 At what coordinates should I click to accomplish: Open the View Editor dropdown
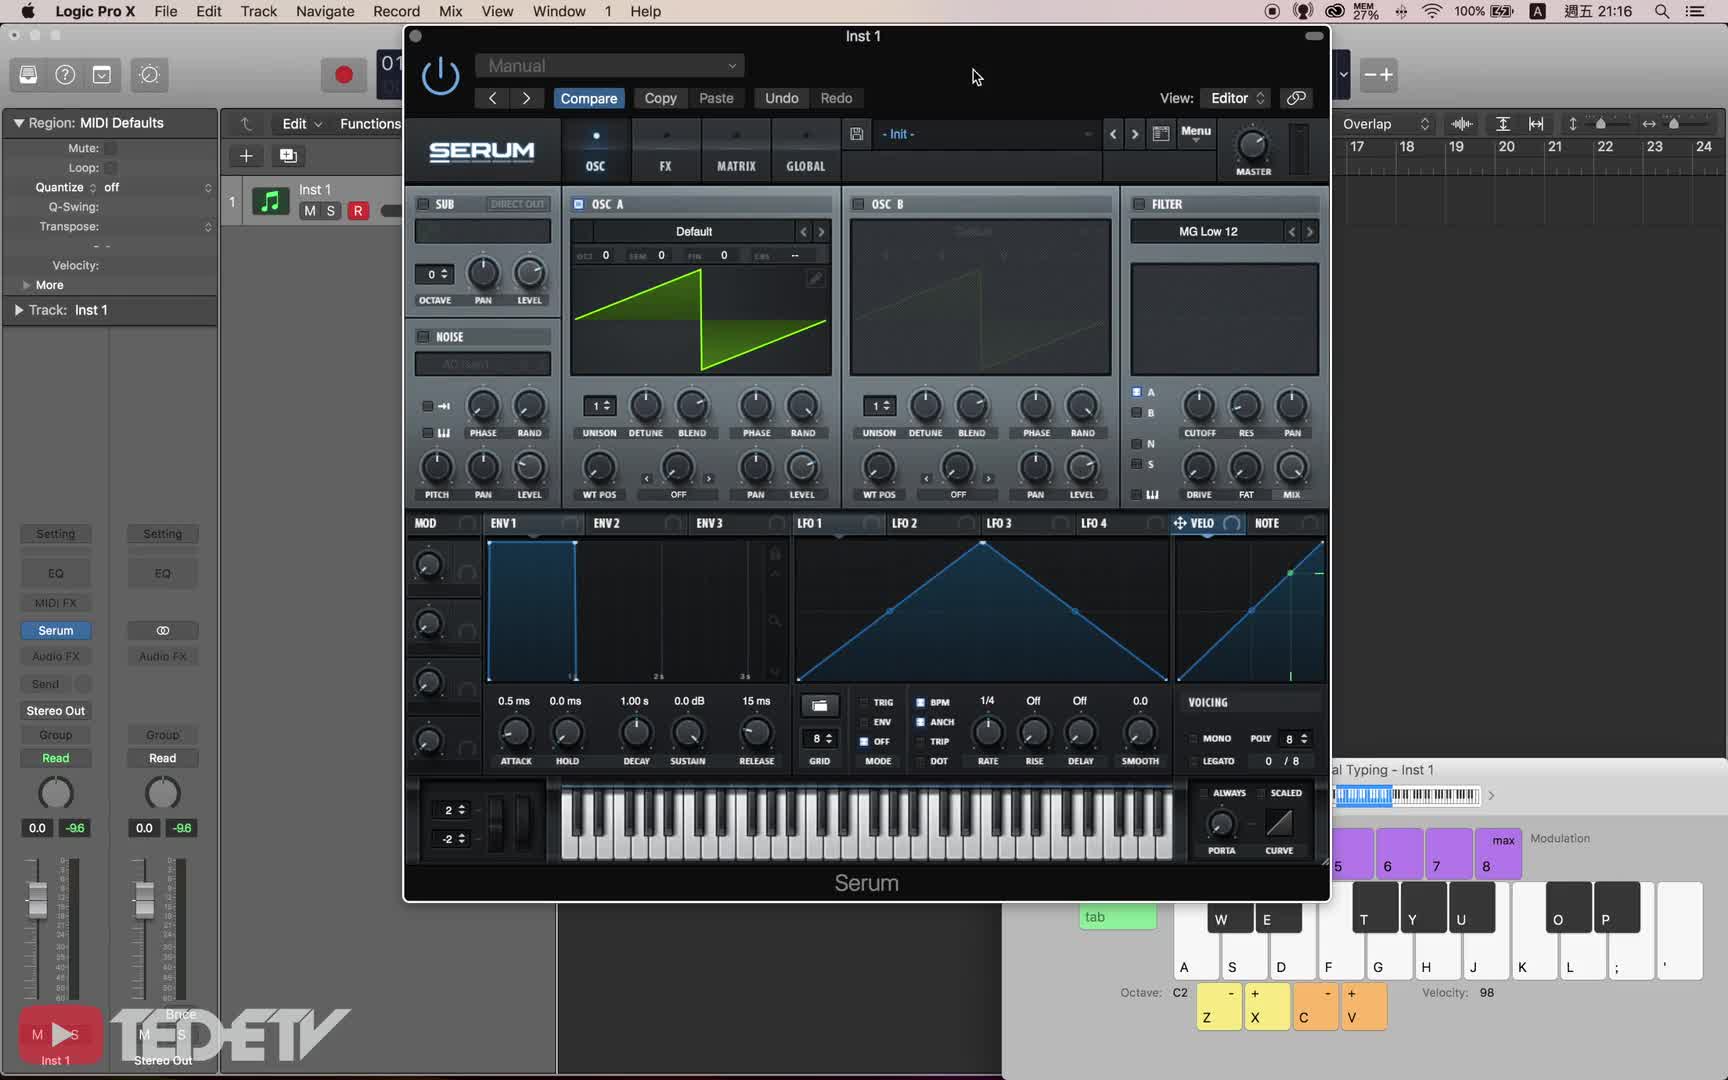pos(1236,98)
